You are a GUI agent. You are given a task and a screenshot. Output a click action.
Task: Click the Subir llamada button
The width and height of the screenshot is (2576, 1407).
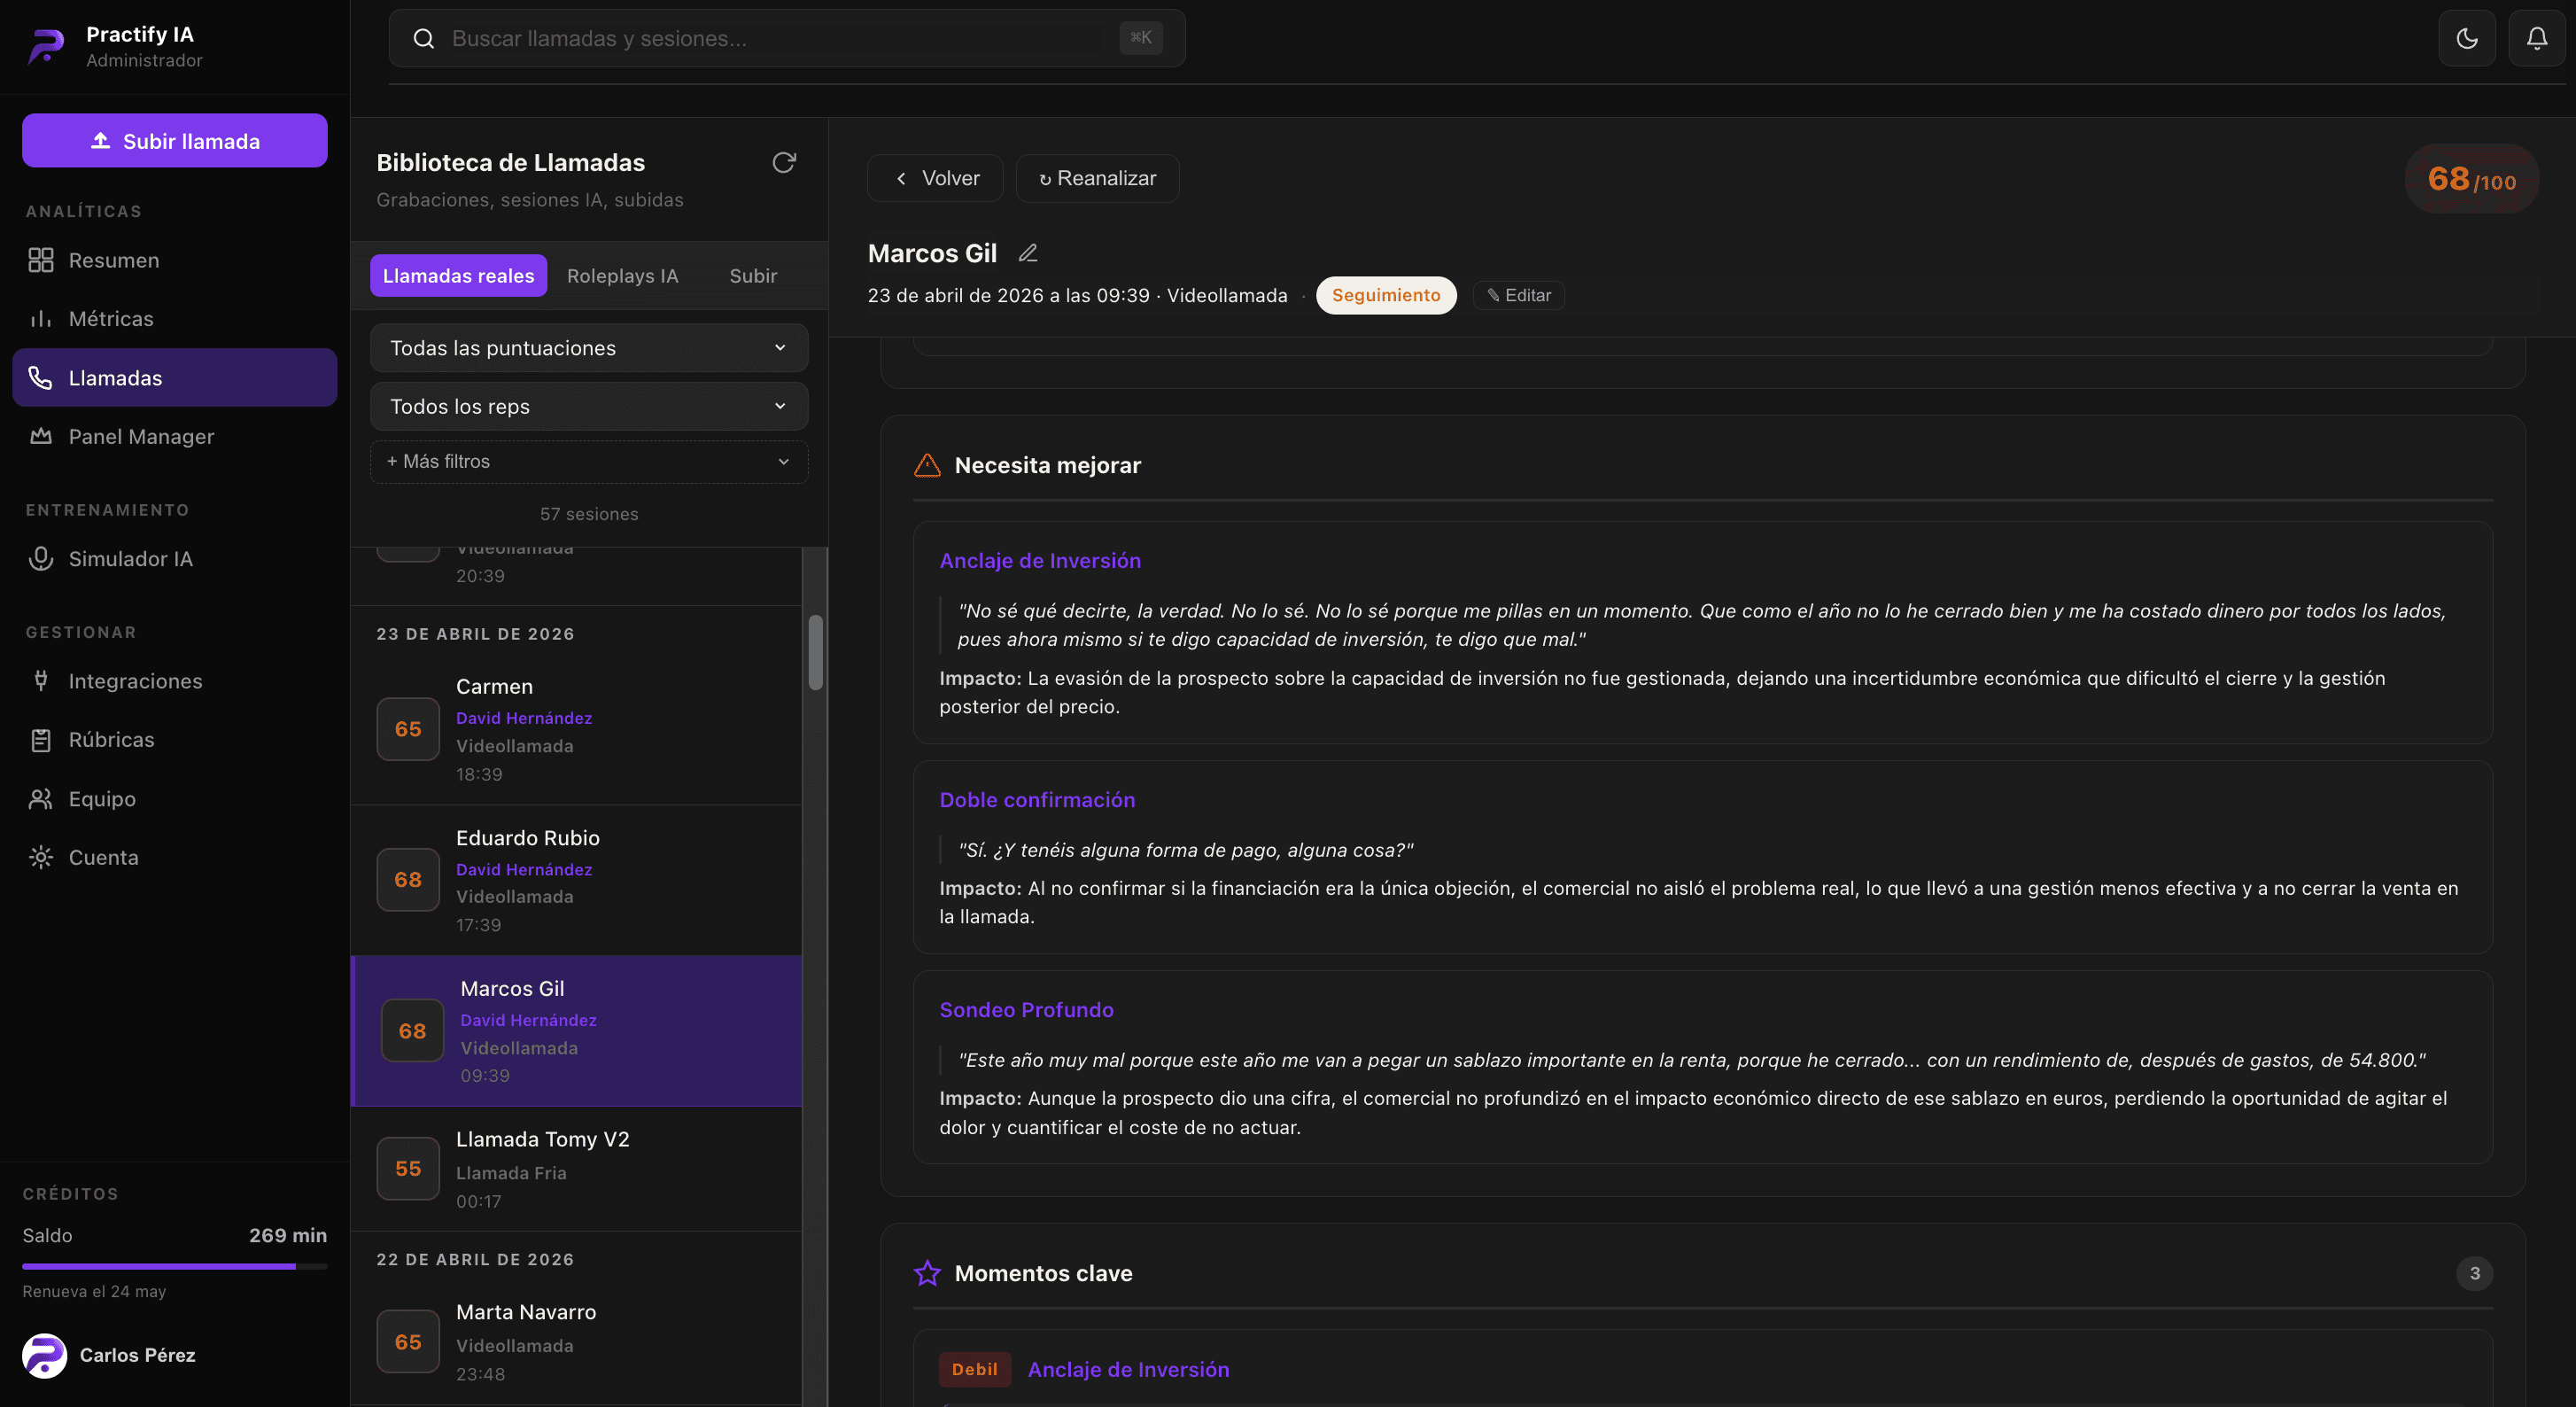coord(175,141)
